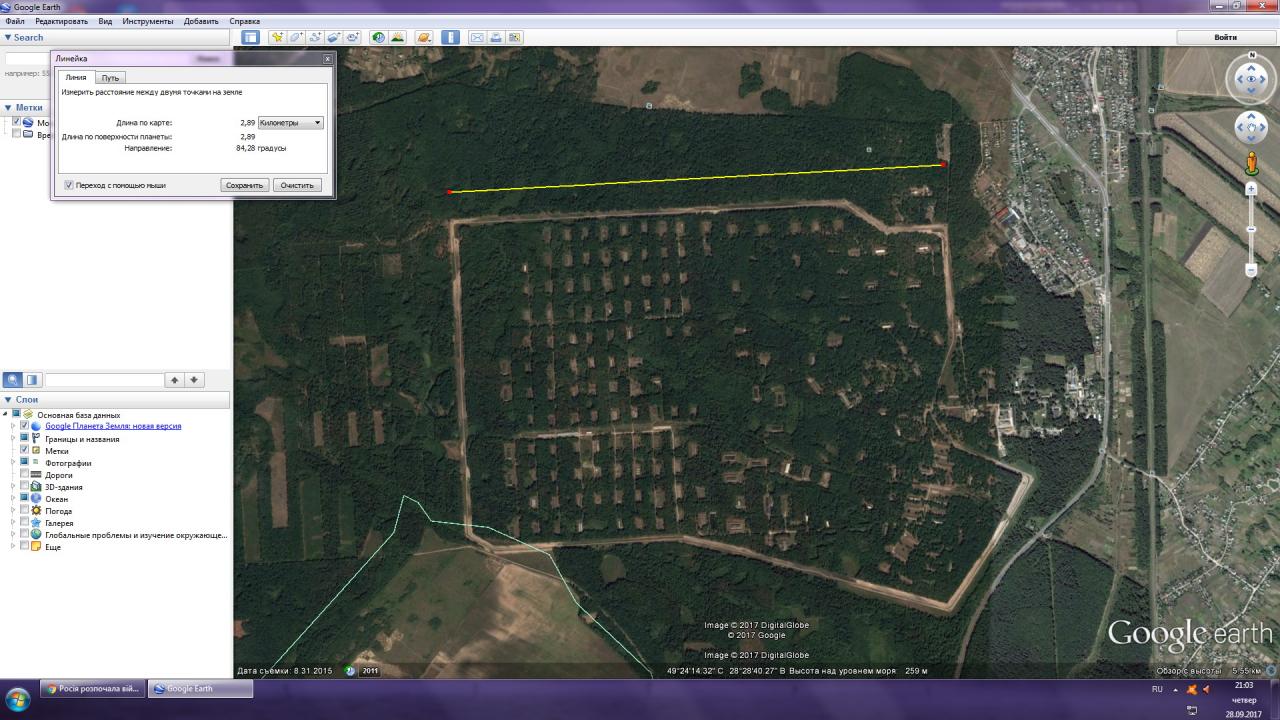Collapse the Слои panel
The image size is (1280, 720).
8,400
